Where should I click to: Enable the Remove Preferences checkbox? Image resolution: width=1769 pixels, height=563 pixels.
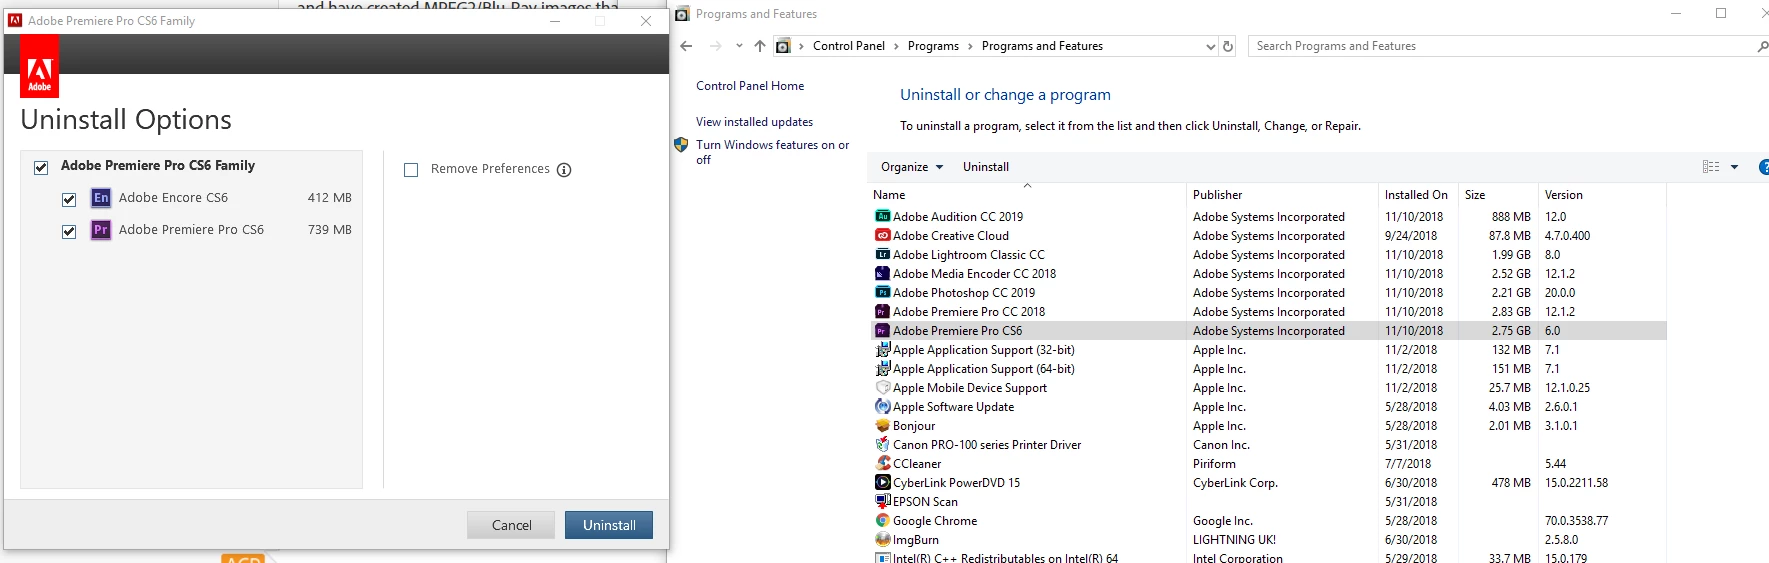pyautogui.click(x=411, y=170)
